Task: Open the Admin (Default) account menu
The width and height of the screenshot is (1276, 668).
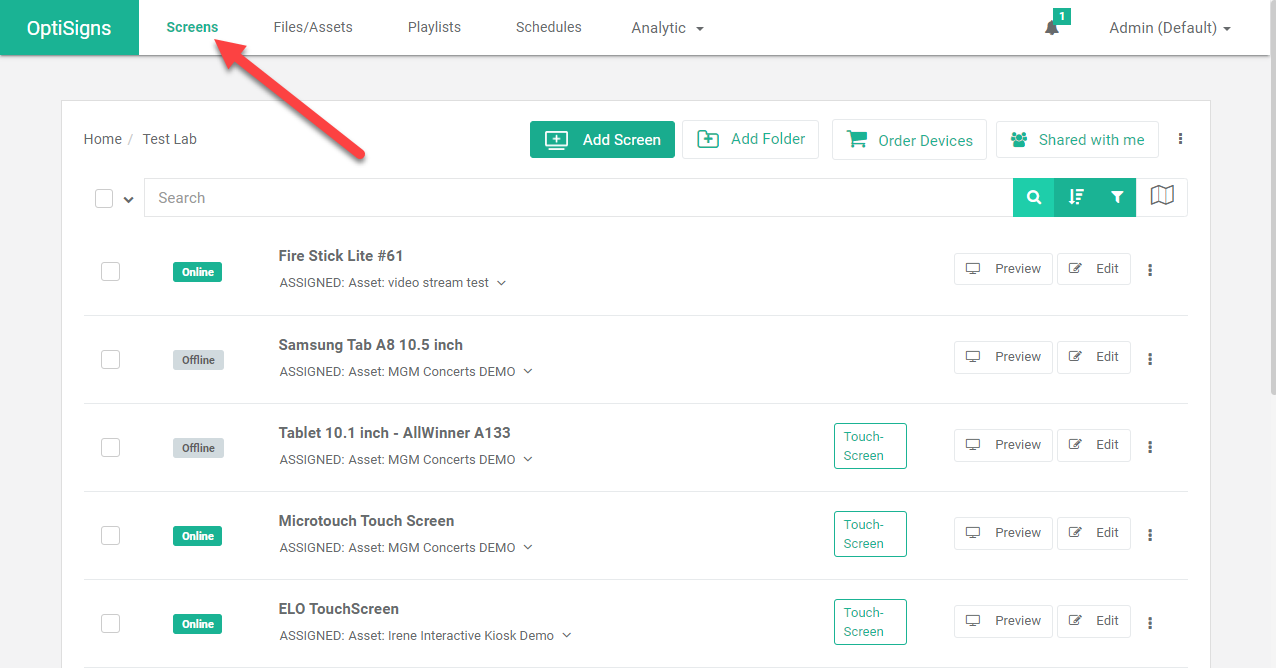Action: [x=1170, y=28]
